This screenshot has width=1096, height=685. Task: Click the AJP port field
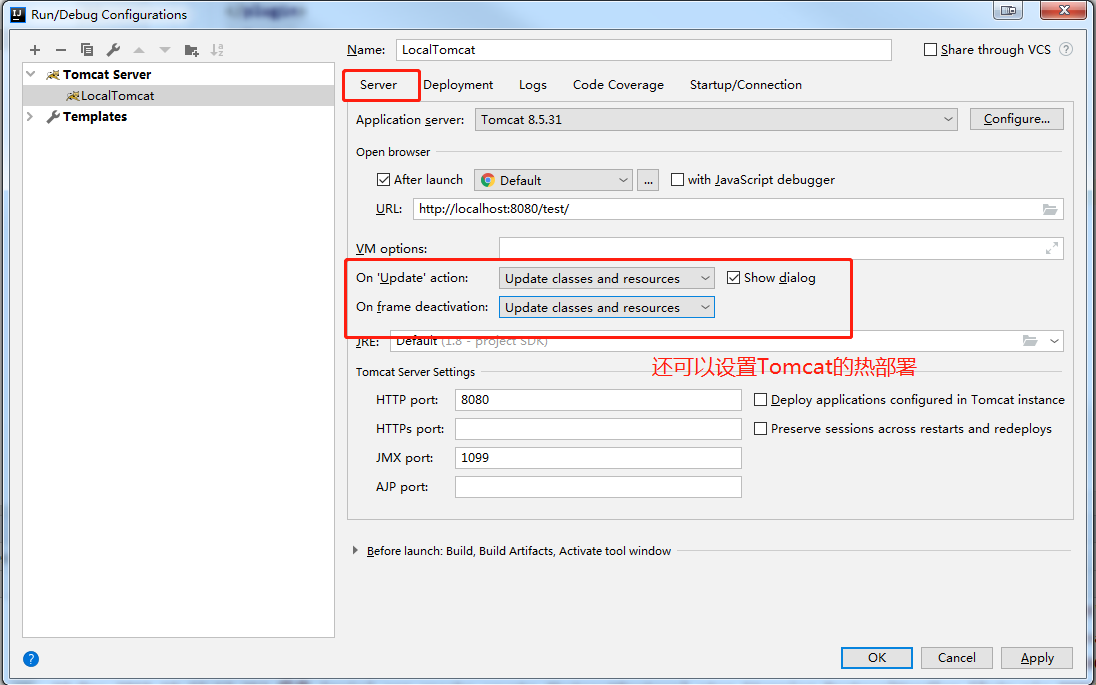[x=598, y=487]
